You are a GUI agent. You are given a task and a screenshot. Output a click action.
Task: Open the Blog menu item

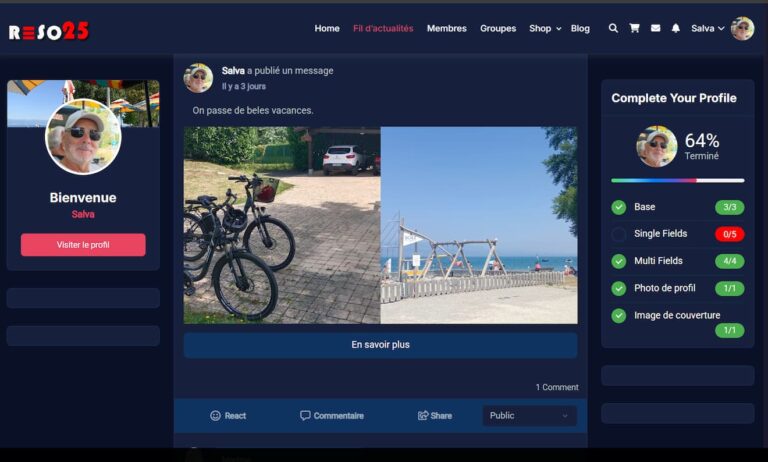coord(580,28)
